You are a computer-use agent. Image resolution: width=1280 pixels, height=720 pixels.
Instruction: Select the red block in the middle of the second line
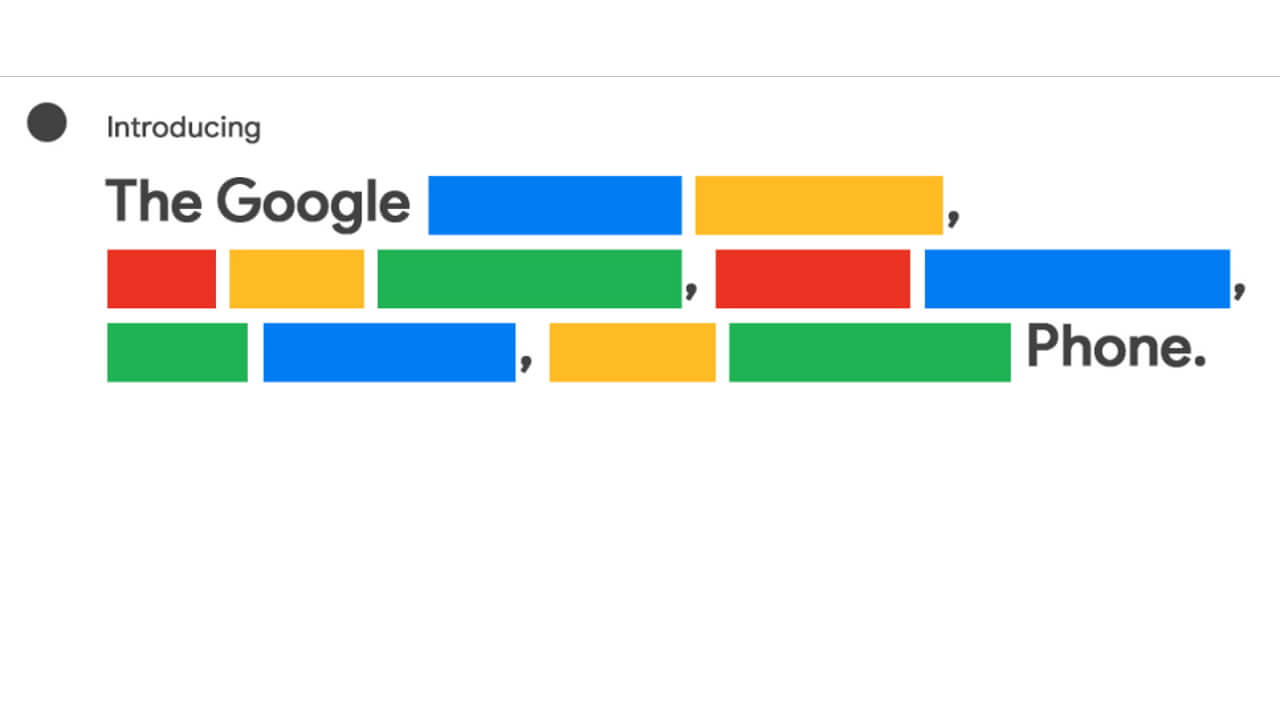pos(813,279)
